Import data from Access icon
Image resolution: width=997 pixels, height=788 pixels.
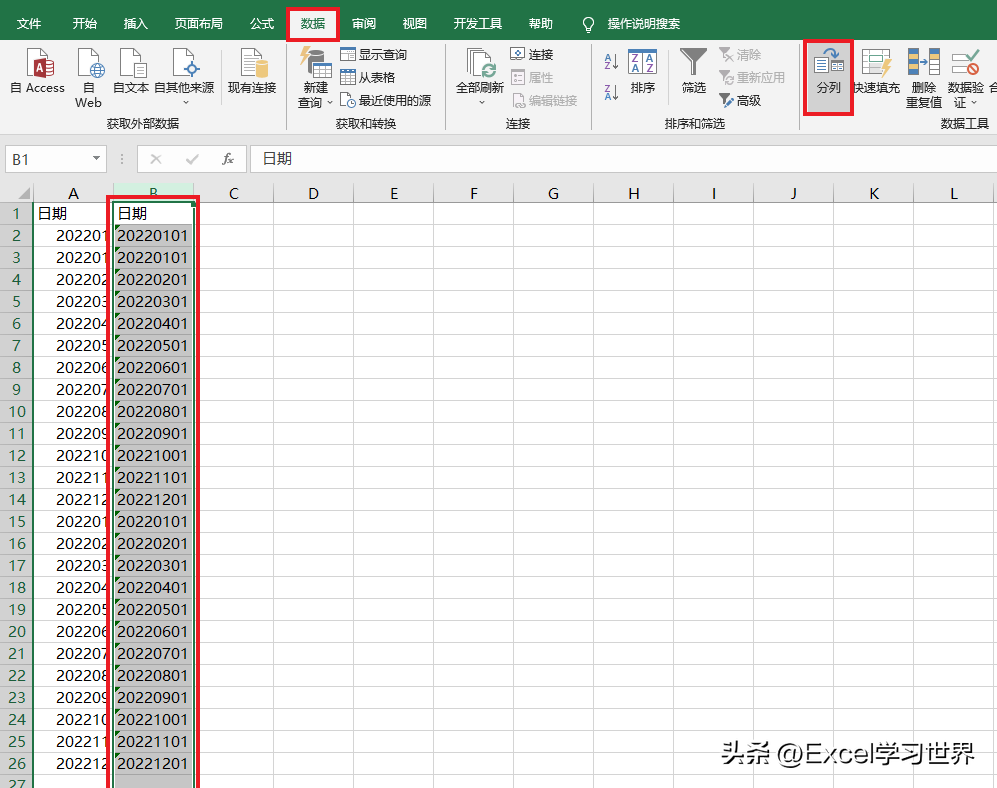(x=38, y=71)
